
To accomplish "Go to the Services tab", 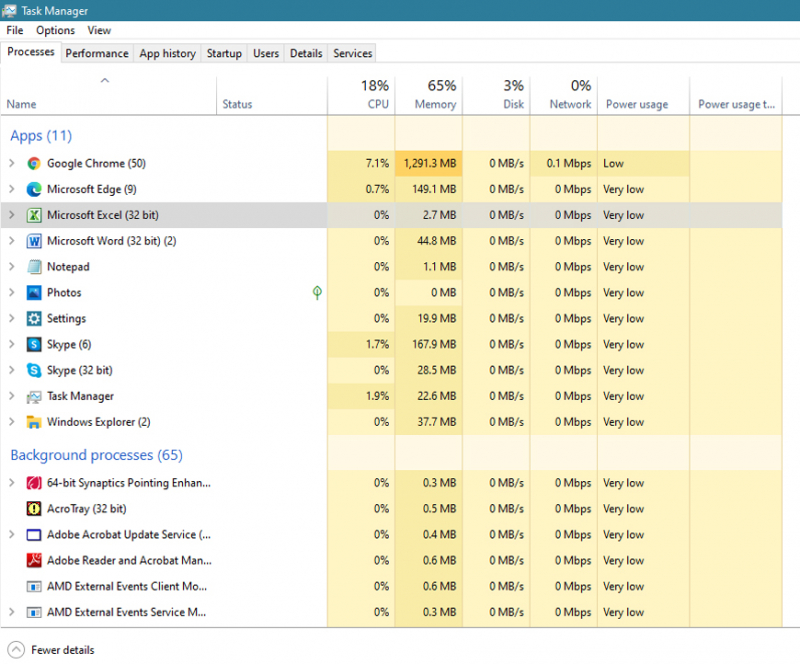I will (x=353, y=54).
